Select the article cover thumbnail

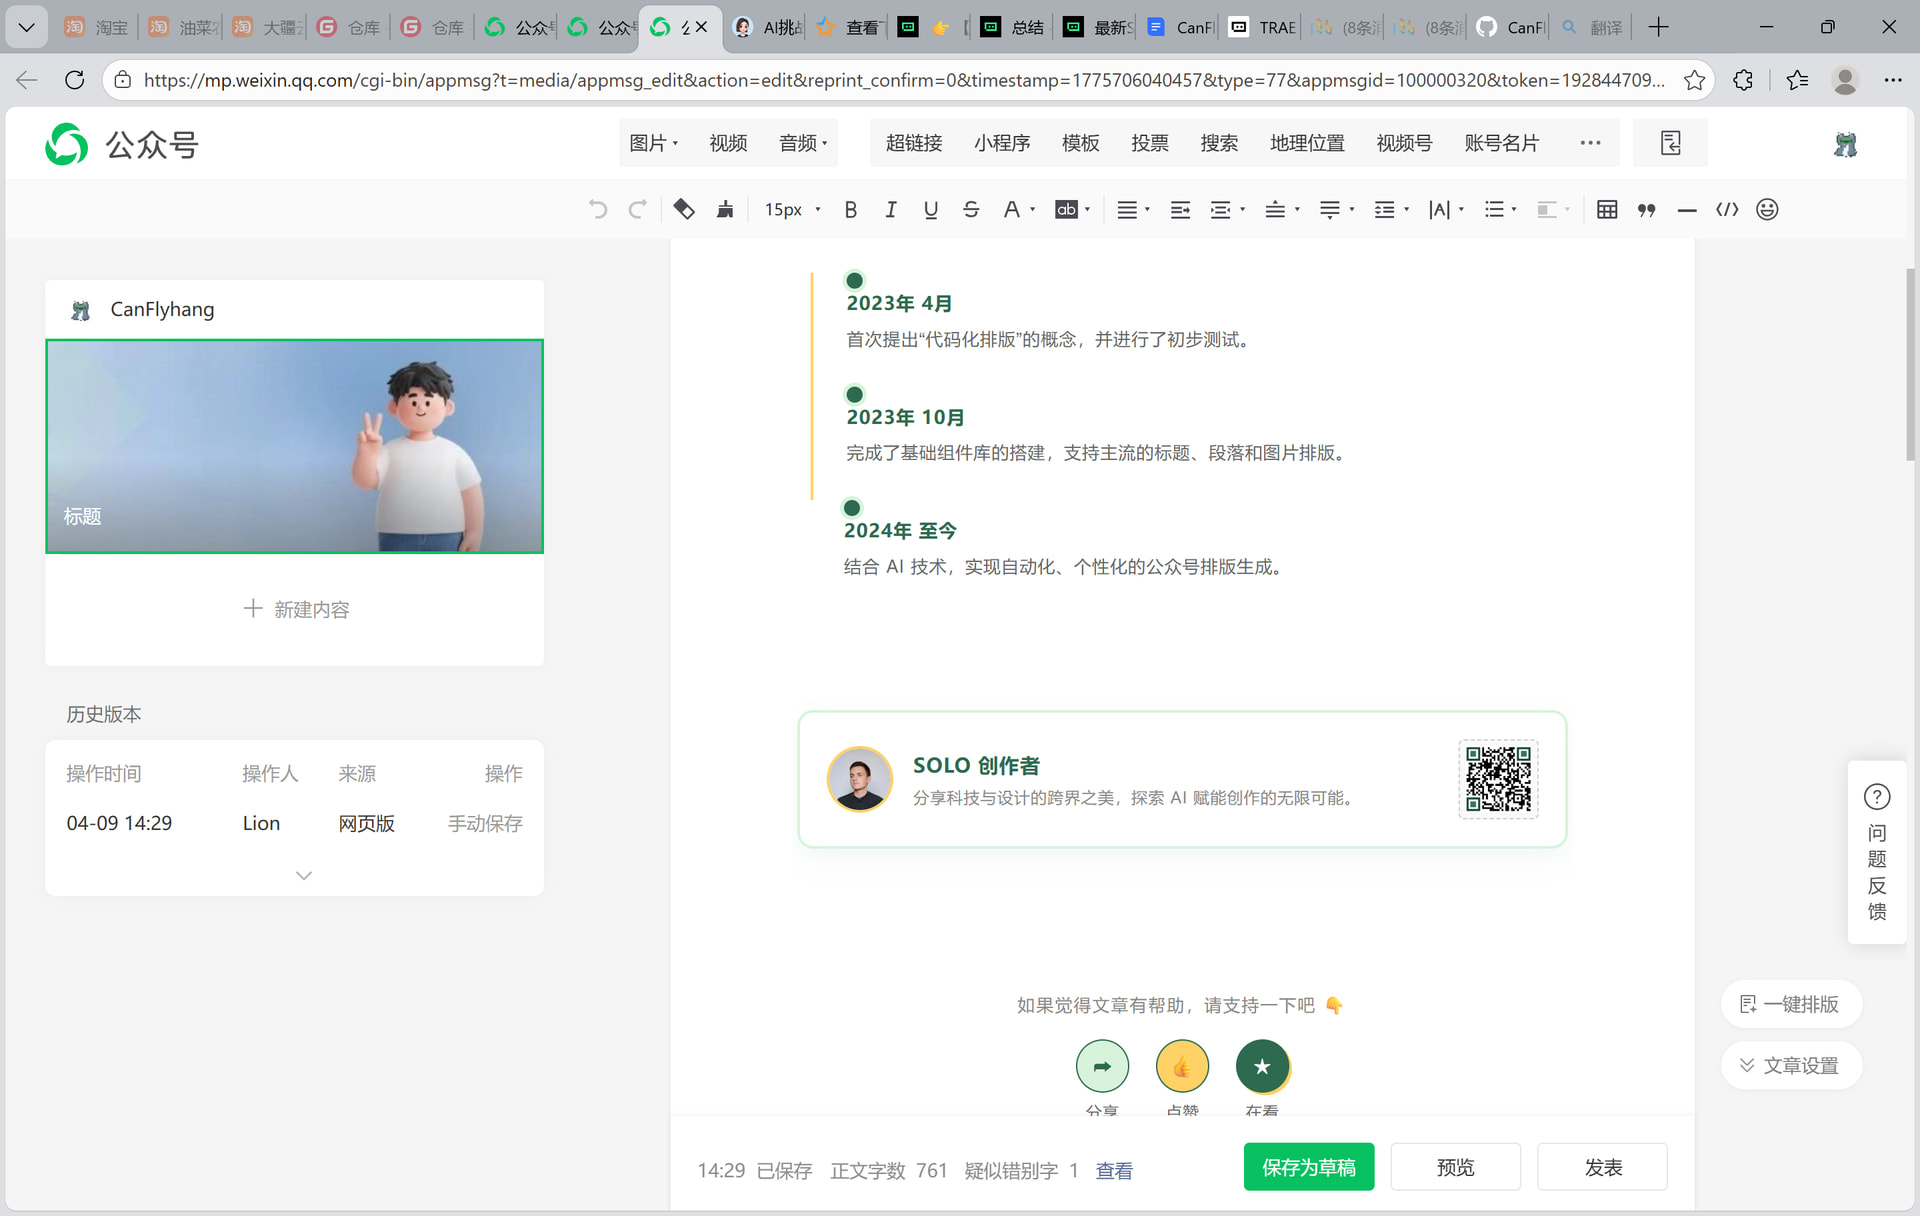(x=294, y=446)
